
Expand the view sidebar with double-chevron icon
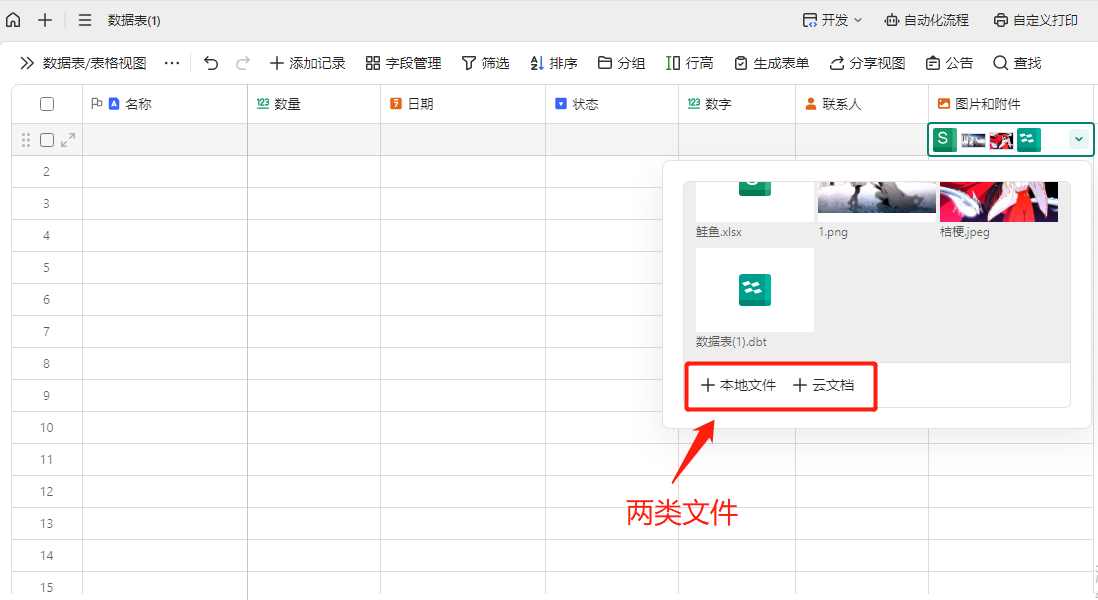pyautogui.click(x=27, y=63)
